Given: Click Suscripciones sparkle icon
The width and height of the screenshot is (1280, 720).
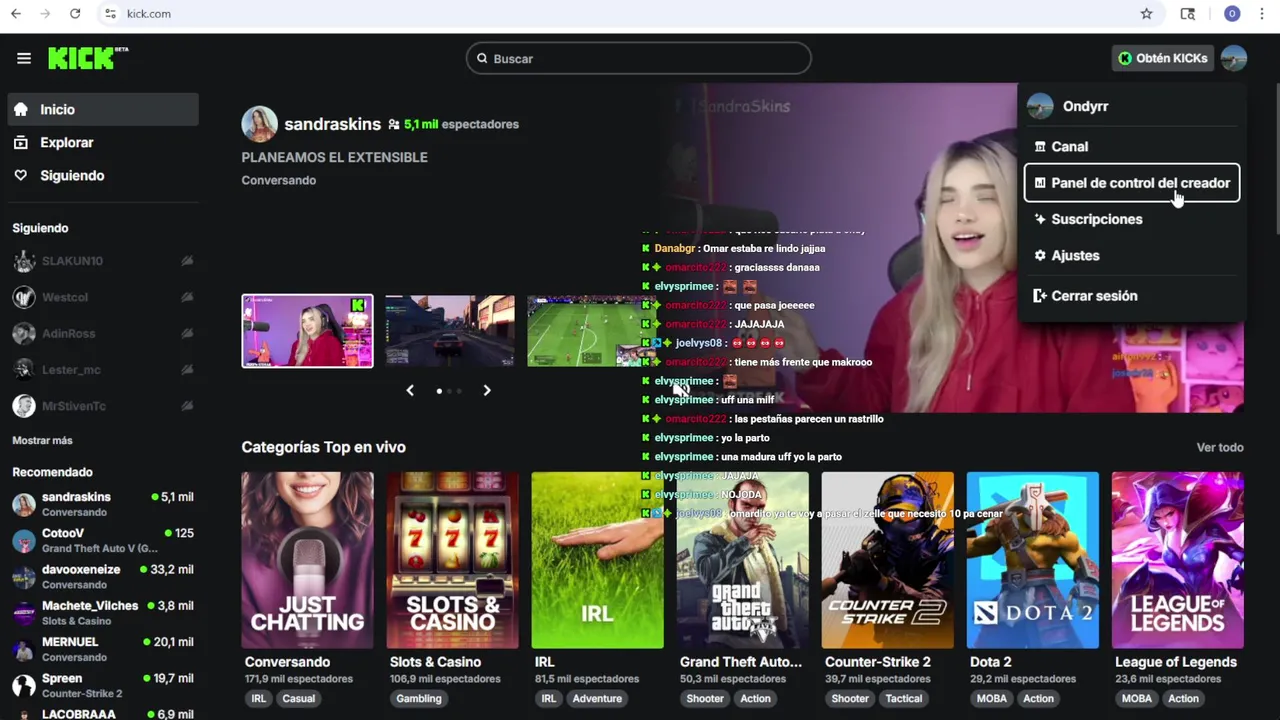Looking at the screenshot, I should 1040,219.
